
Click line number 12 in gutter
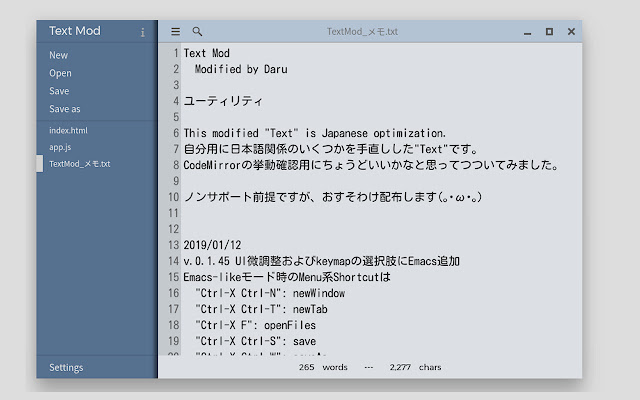point(173,229)
